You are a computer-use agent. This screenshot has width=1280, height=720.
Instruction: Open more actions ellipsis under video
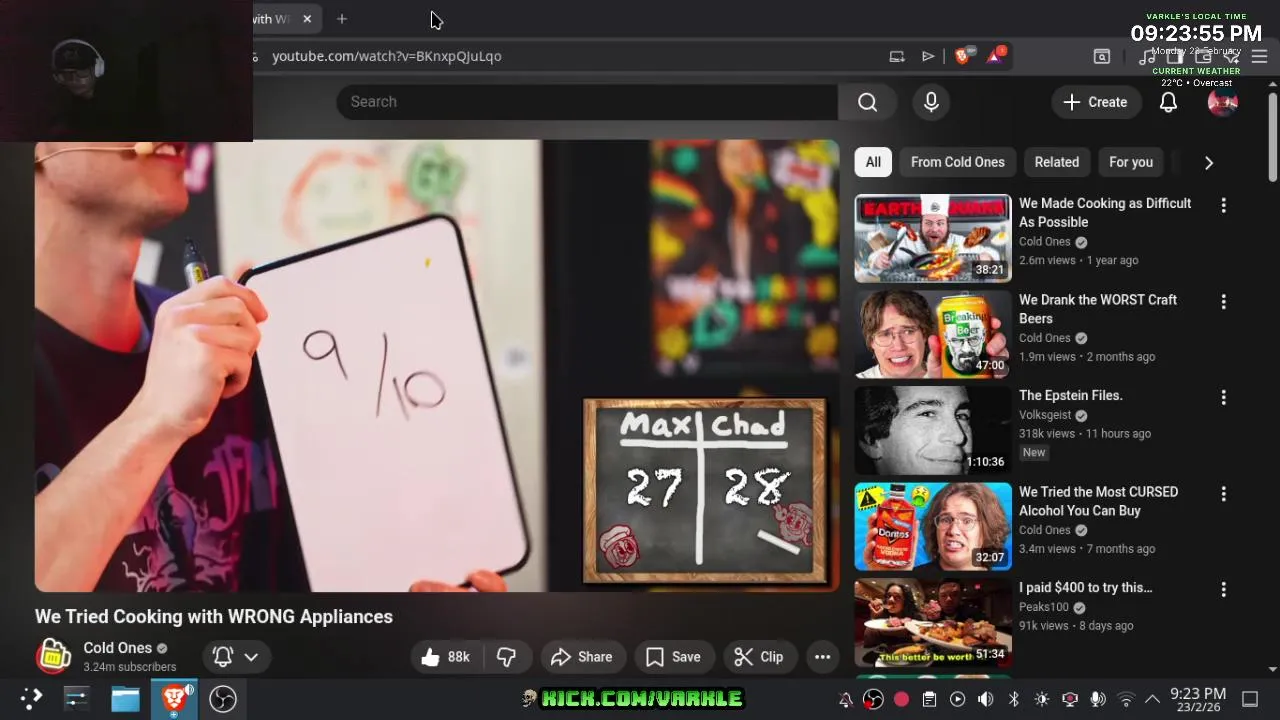tap(822, 657)
